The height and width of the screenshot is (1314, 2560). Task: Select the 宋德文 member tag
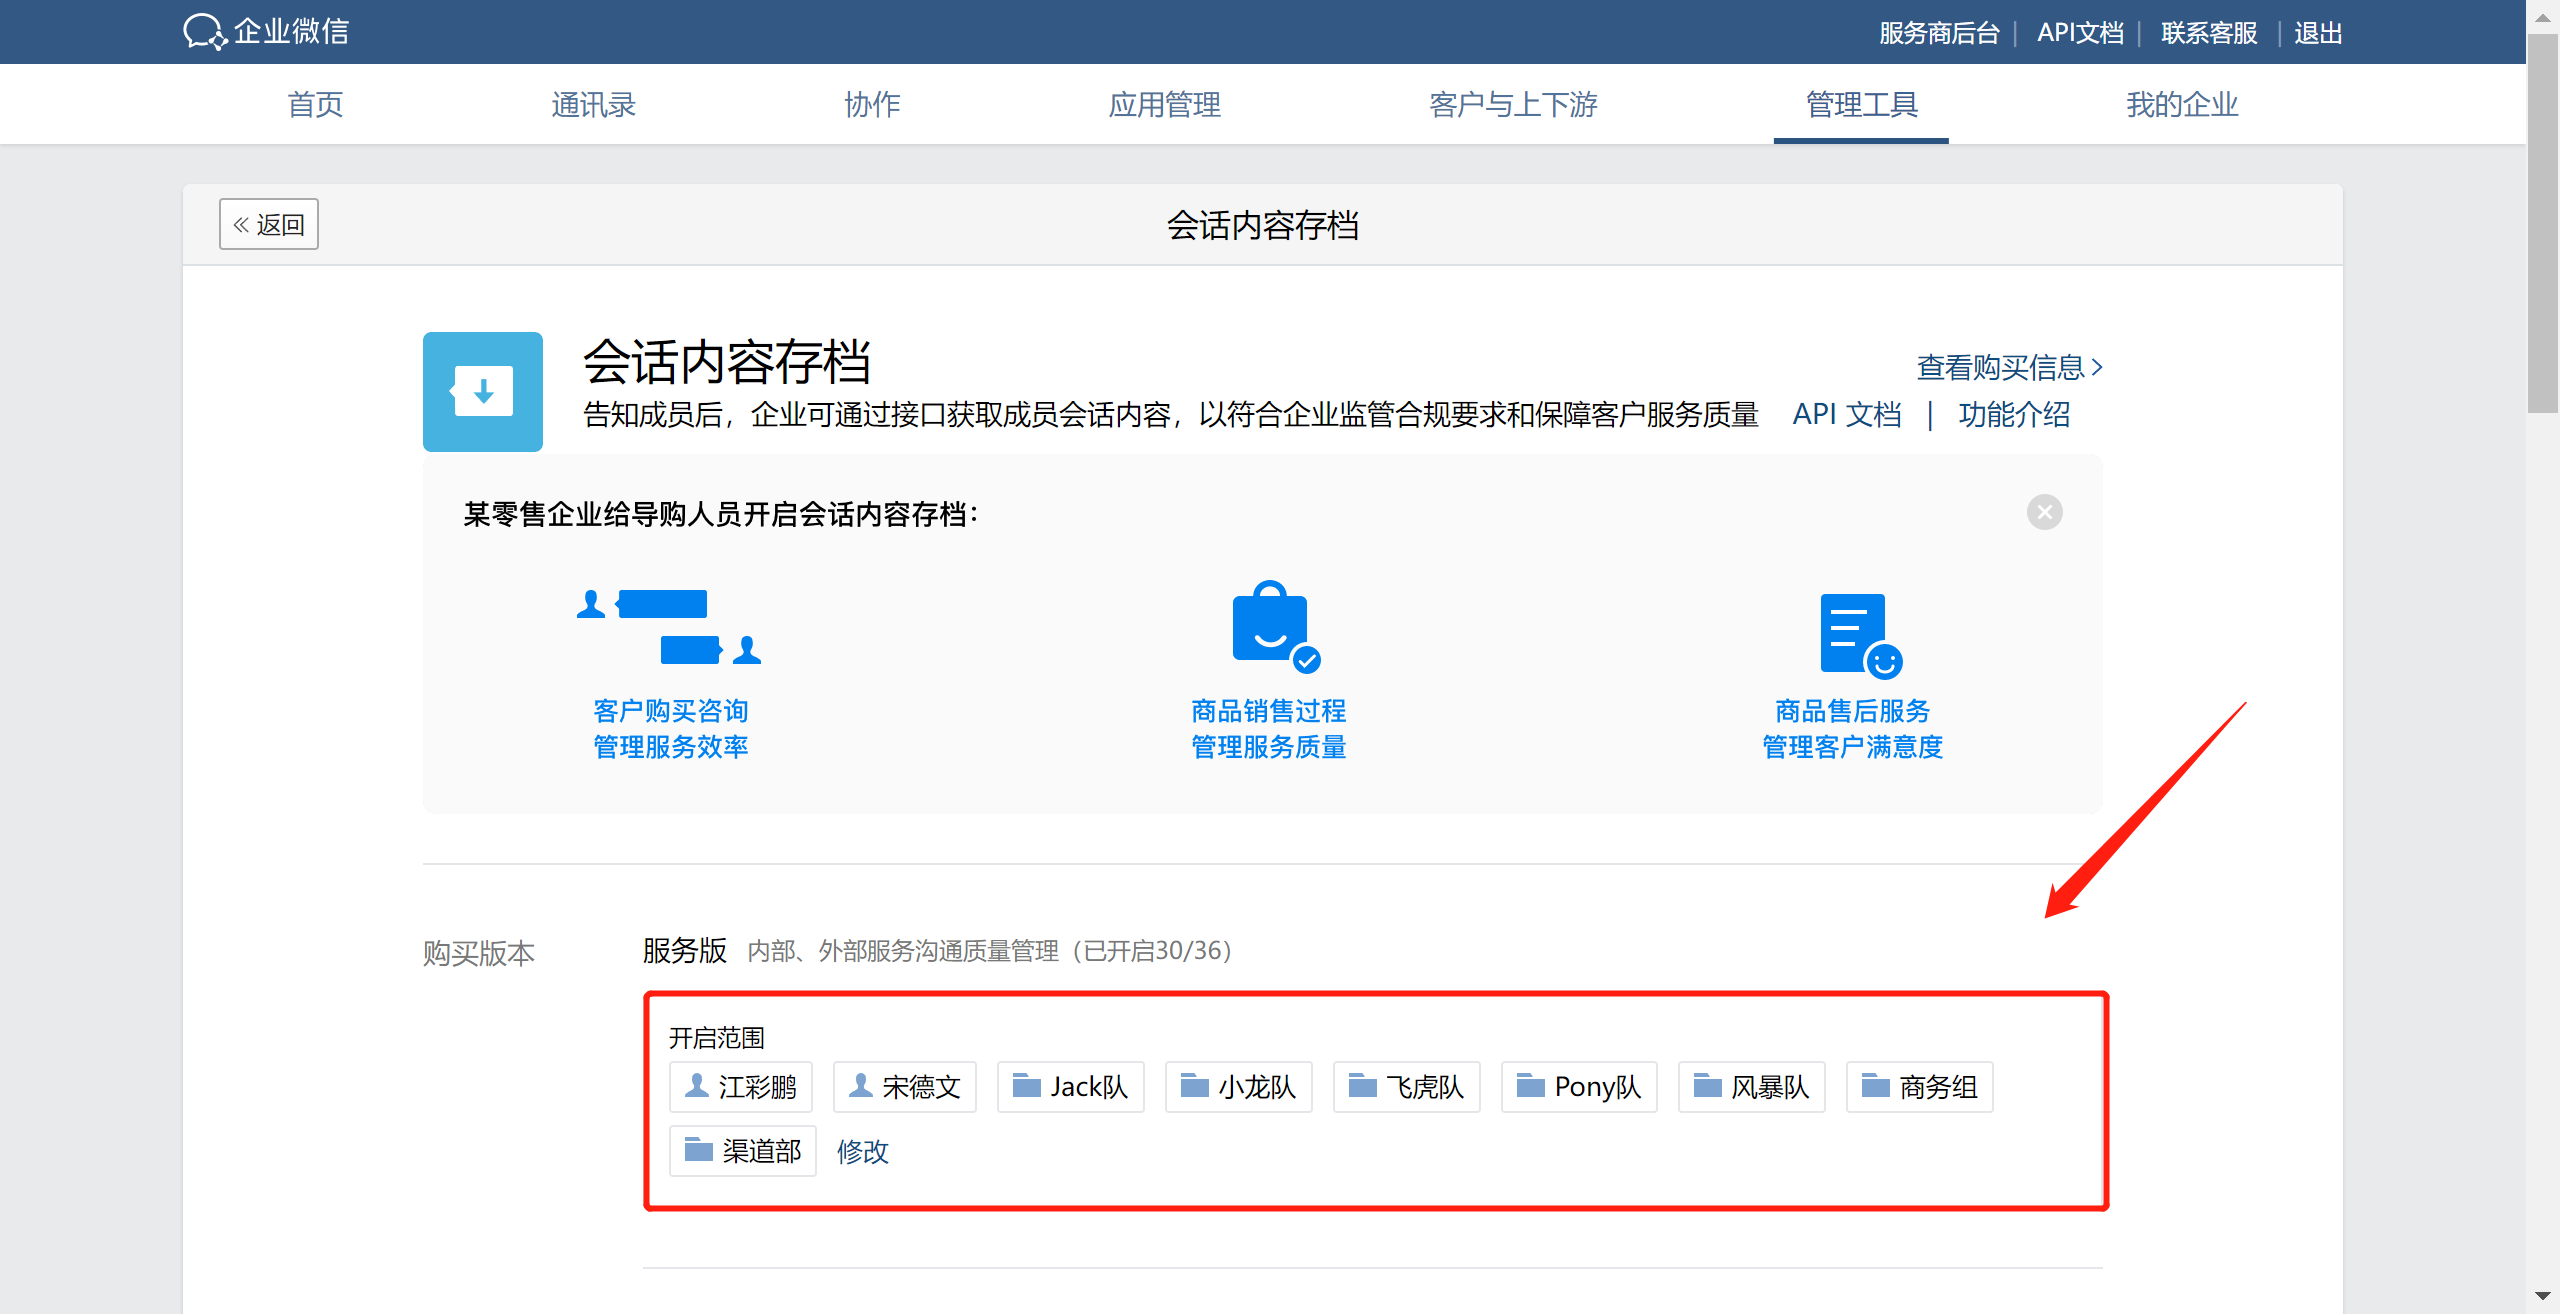tap(904, 1087)
